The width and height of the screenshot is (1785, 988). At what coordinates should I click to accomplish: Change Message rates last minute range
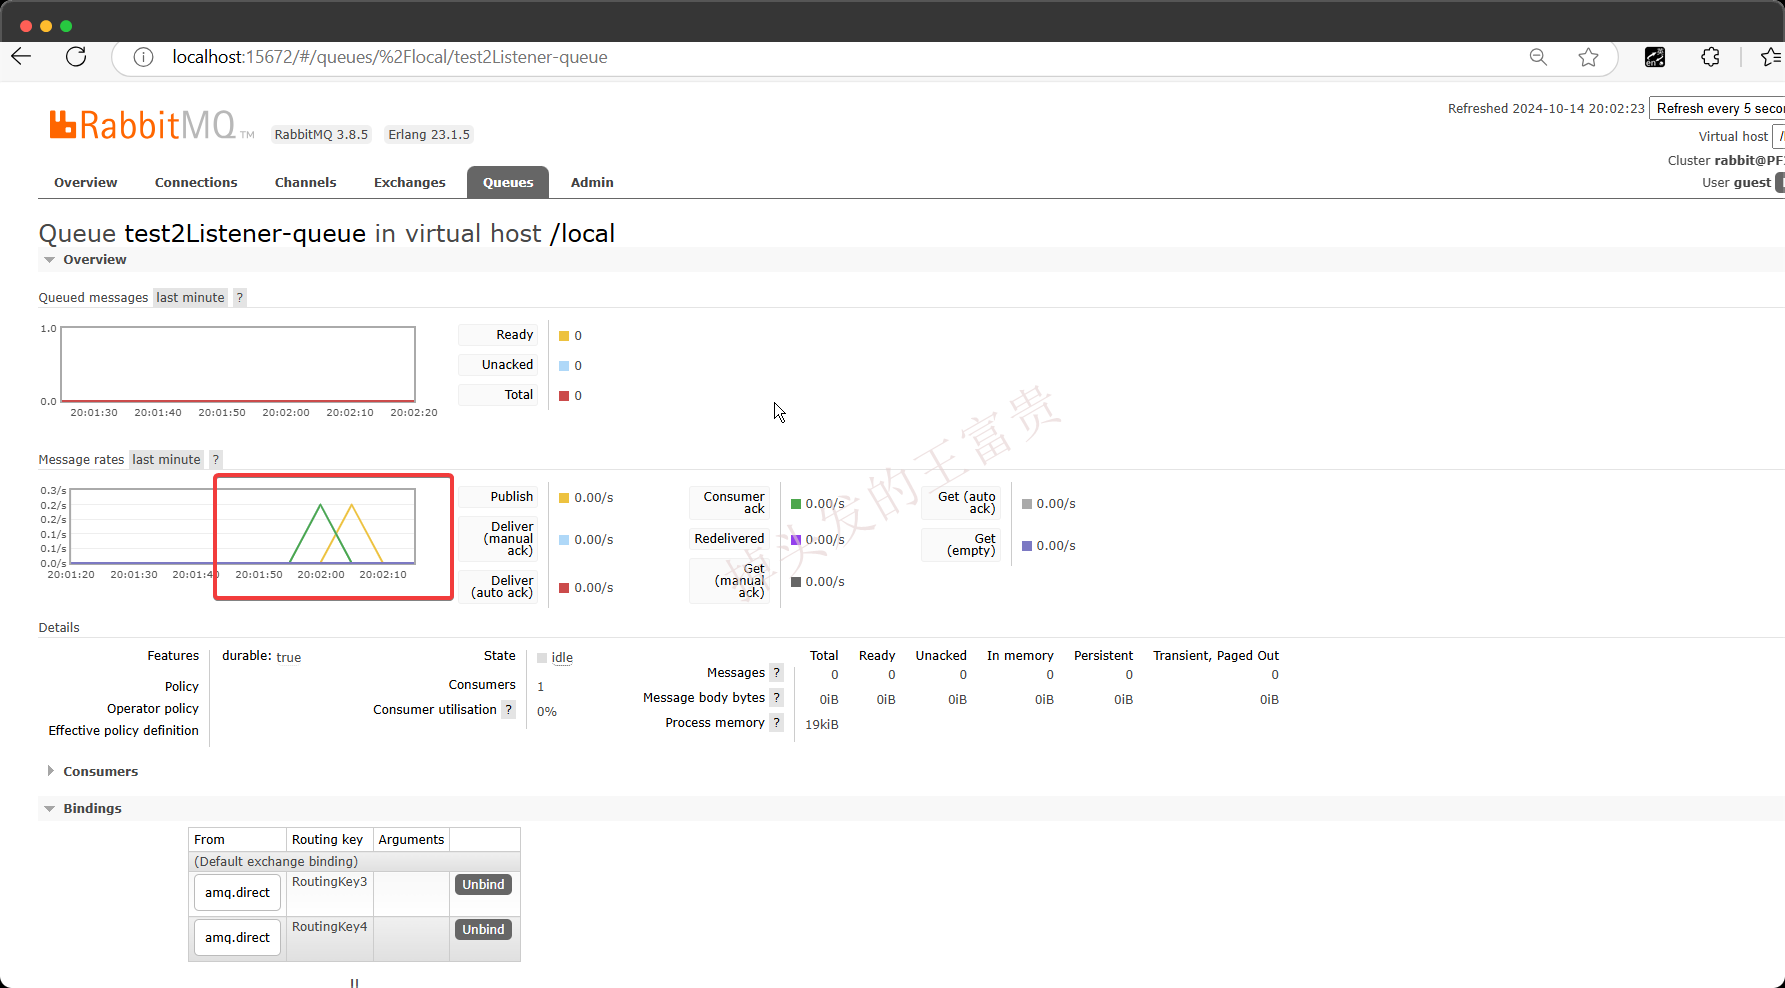click(x=166, y=459)
